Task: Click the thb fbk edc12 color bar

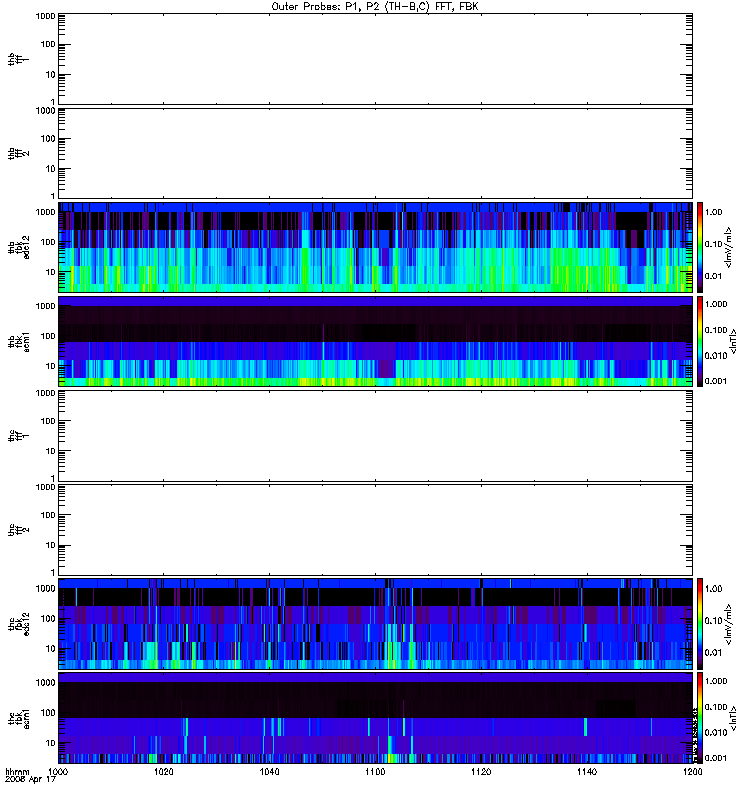Action: coord(700,247)
